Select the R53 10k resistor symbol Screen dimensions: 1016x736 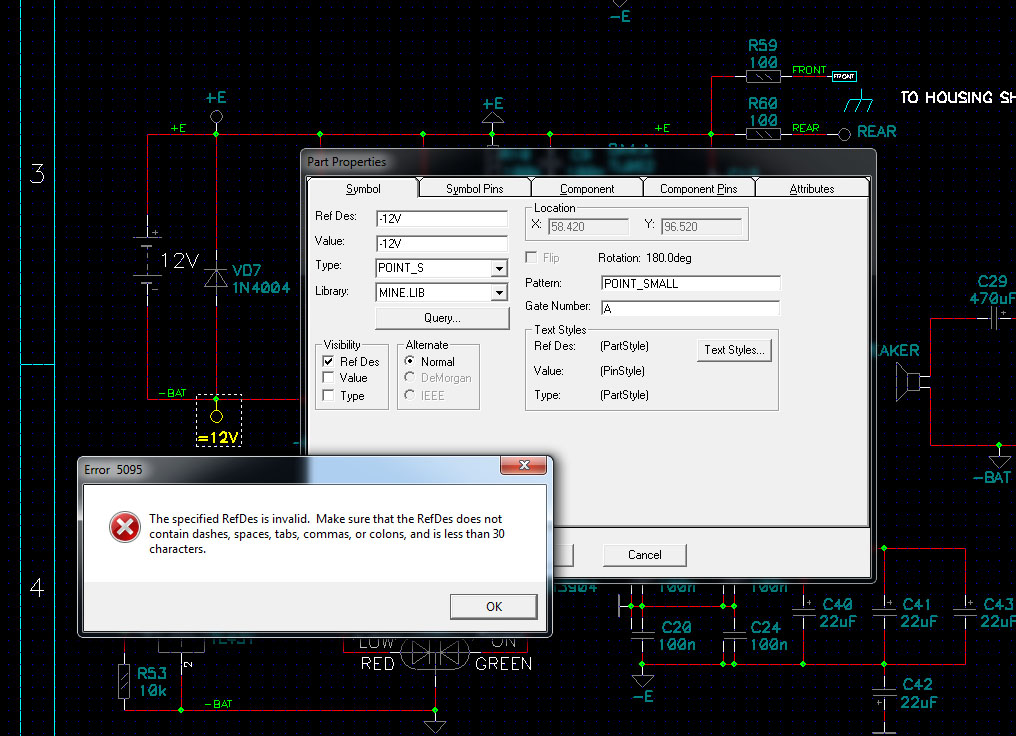pyautogui.click(x=124, y=680)
